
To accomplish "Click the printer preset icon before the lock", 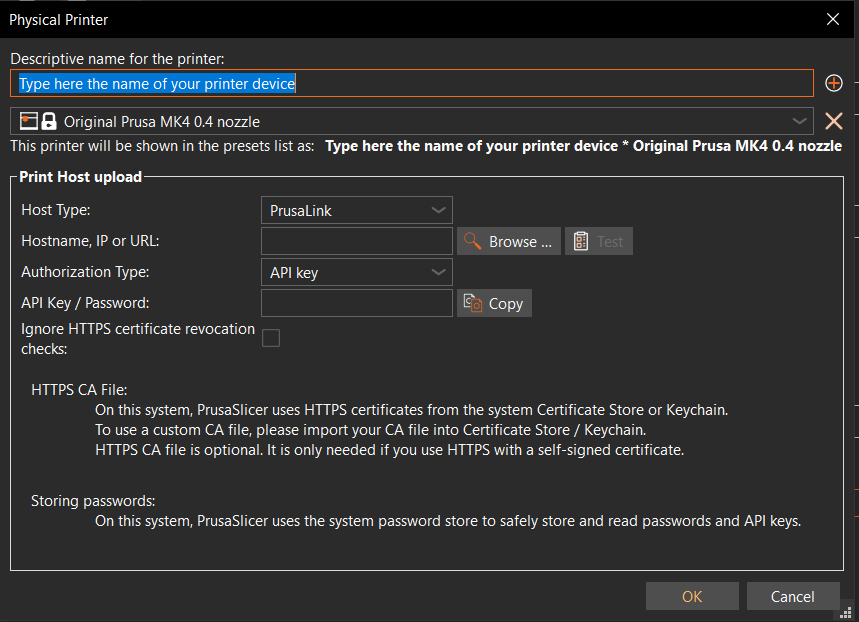I will (x=29, y=121).
